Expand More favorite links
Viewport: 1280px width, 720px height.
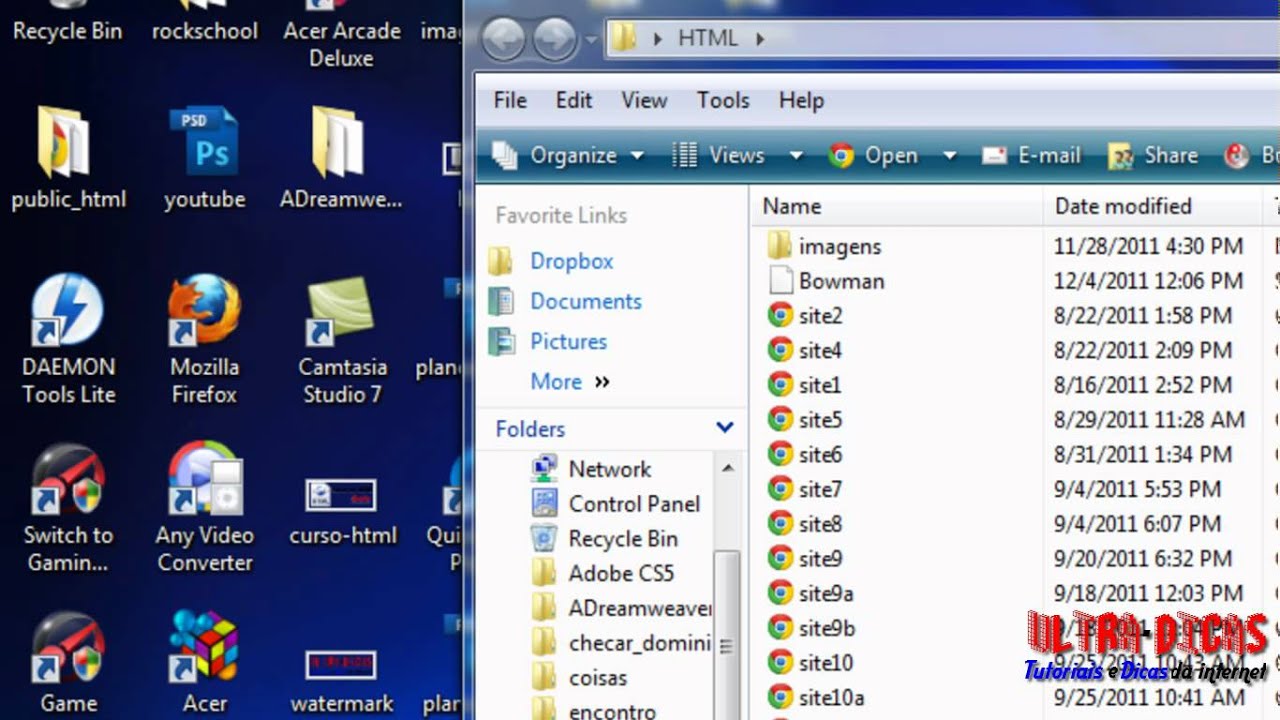[570, 381]
